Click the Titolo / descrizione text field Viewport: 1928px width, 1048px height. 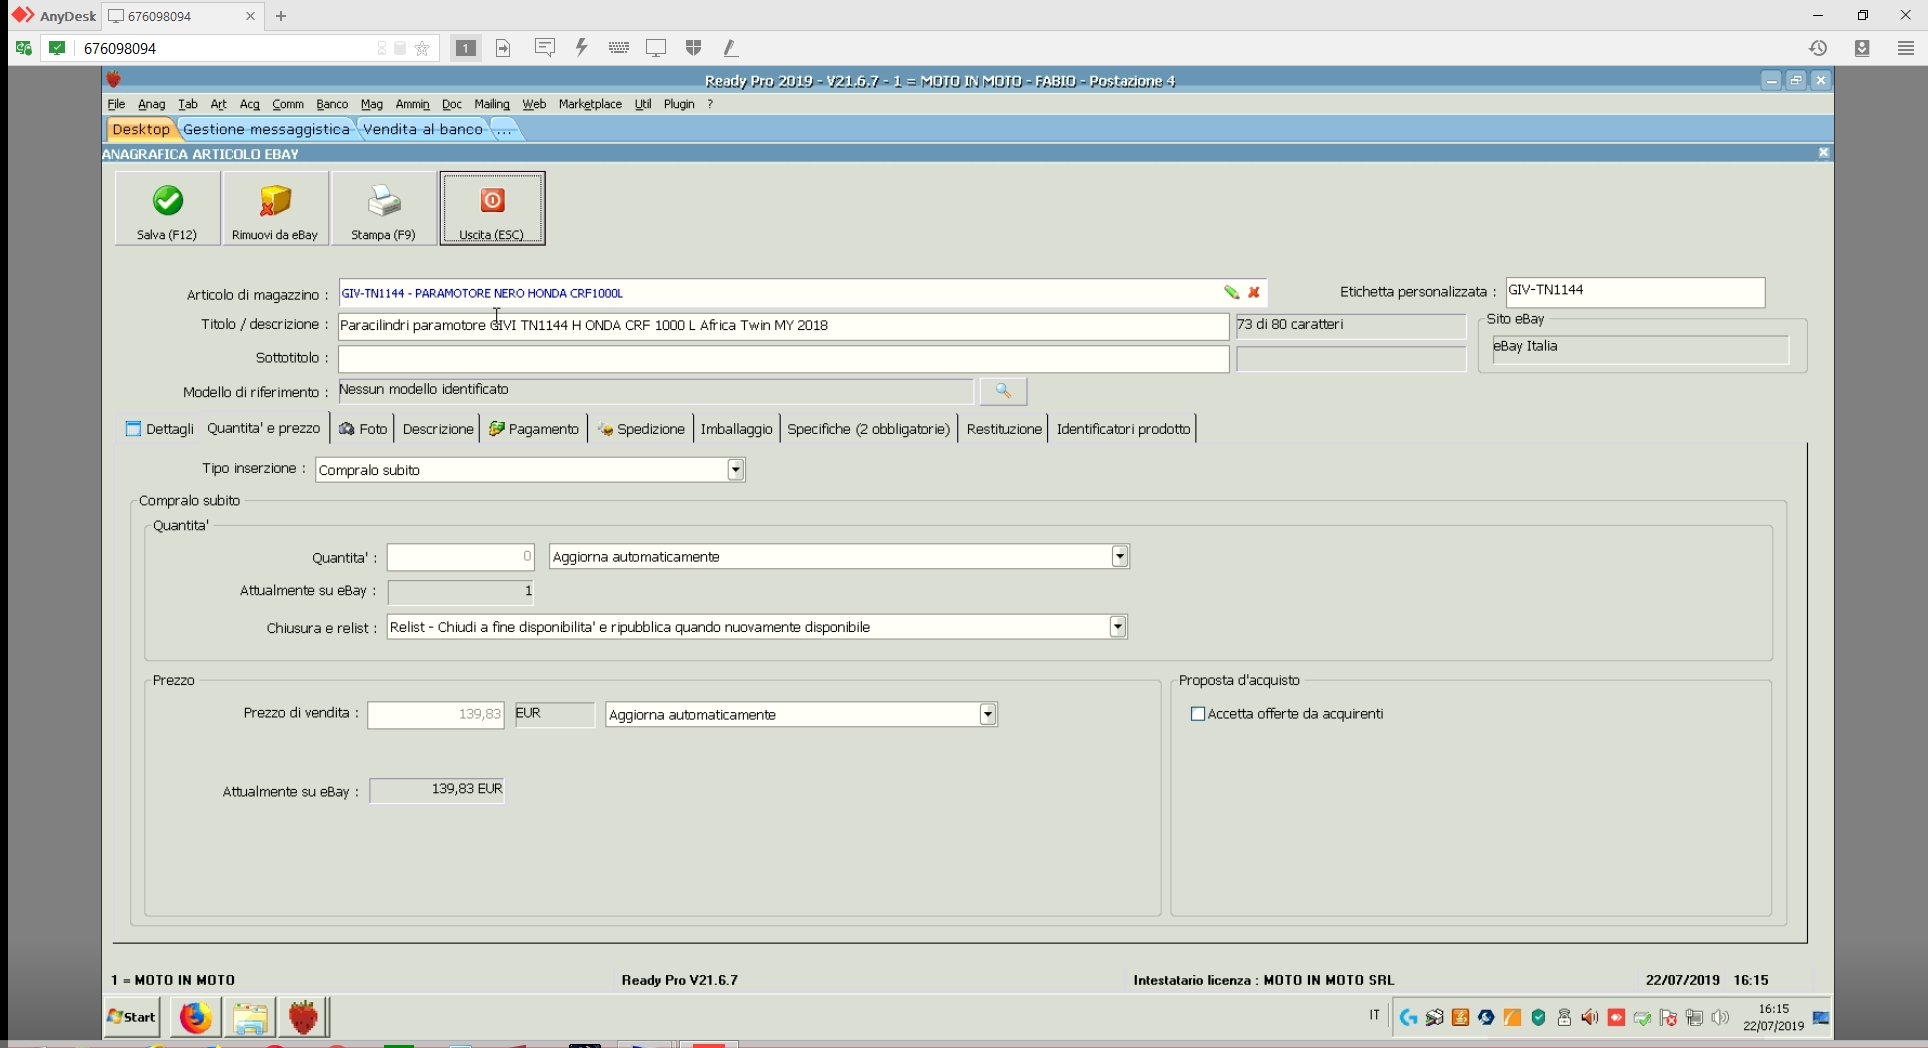tap(783, 326)
